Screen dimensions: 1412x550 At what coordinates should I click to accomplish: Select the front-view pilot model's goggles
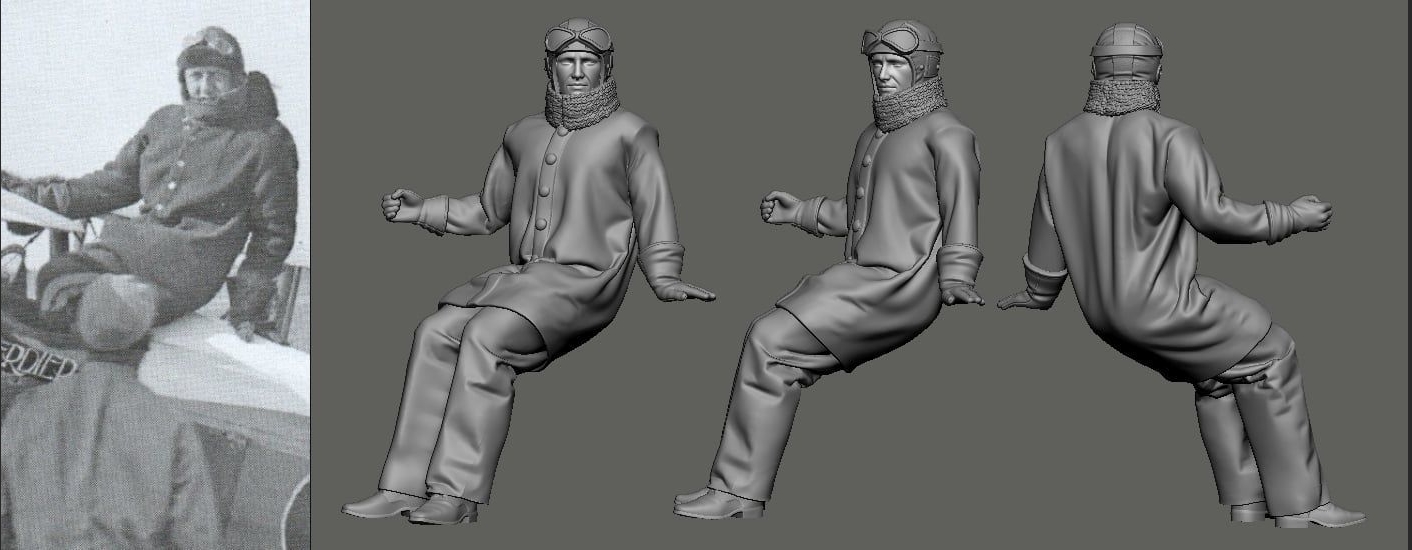[x=578, y=40]
